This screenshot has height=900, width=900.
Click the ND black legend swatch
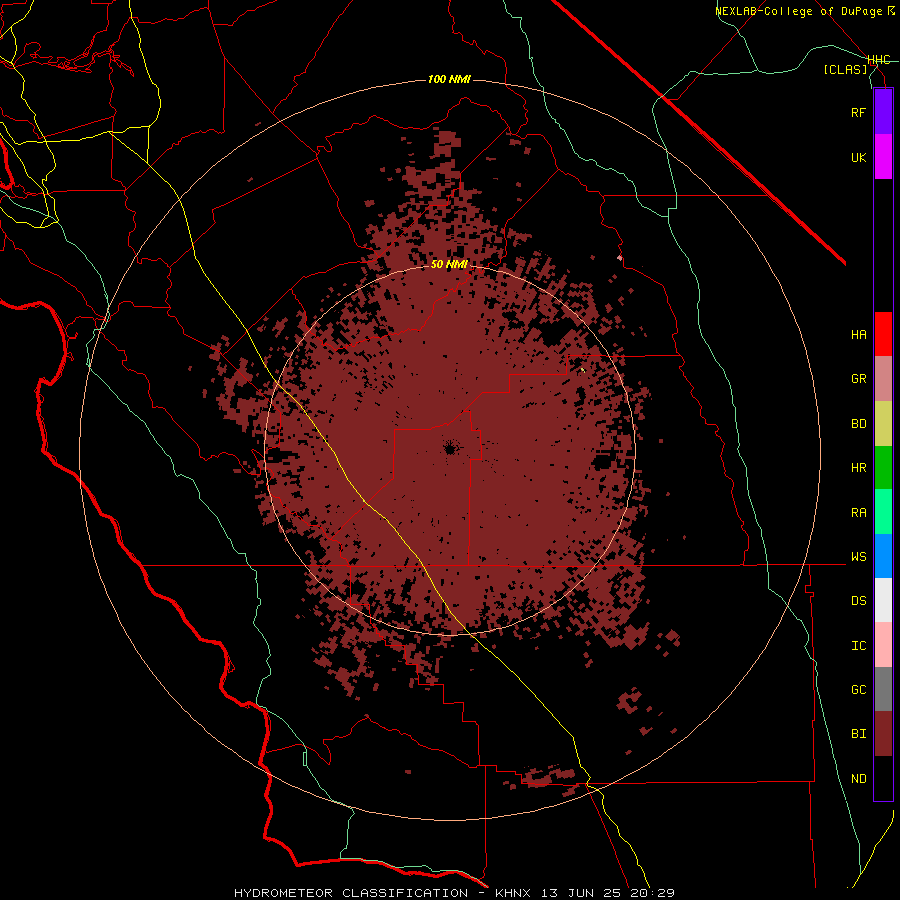pyautogui.click(x=883, y=778)
